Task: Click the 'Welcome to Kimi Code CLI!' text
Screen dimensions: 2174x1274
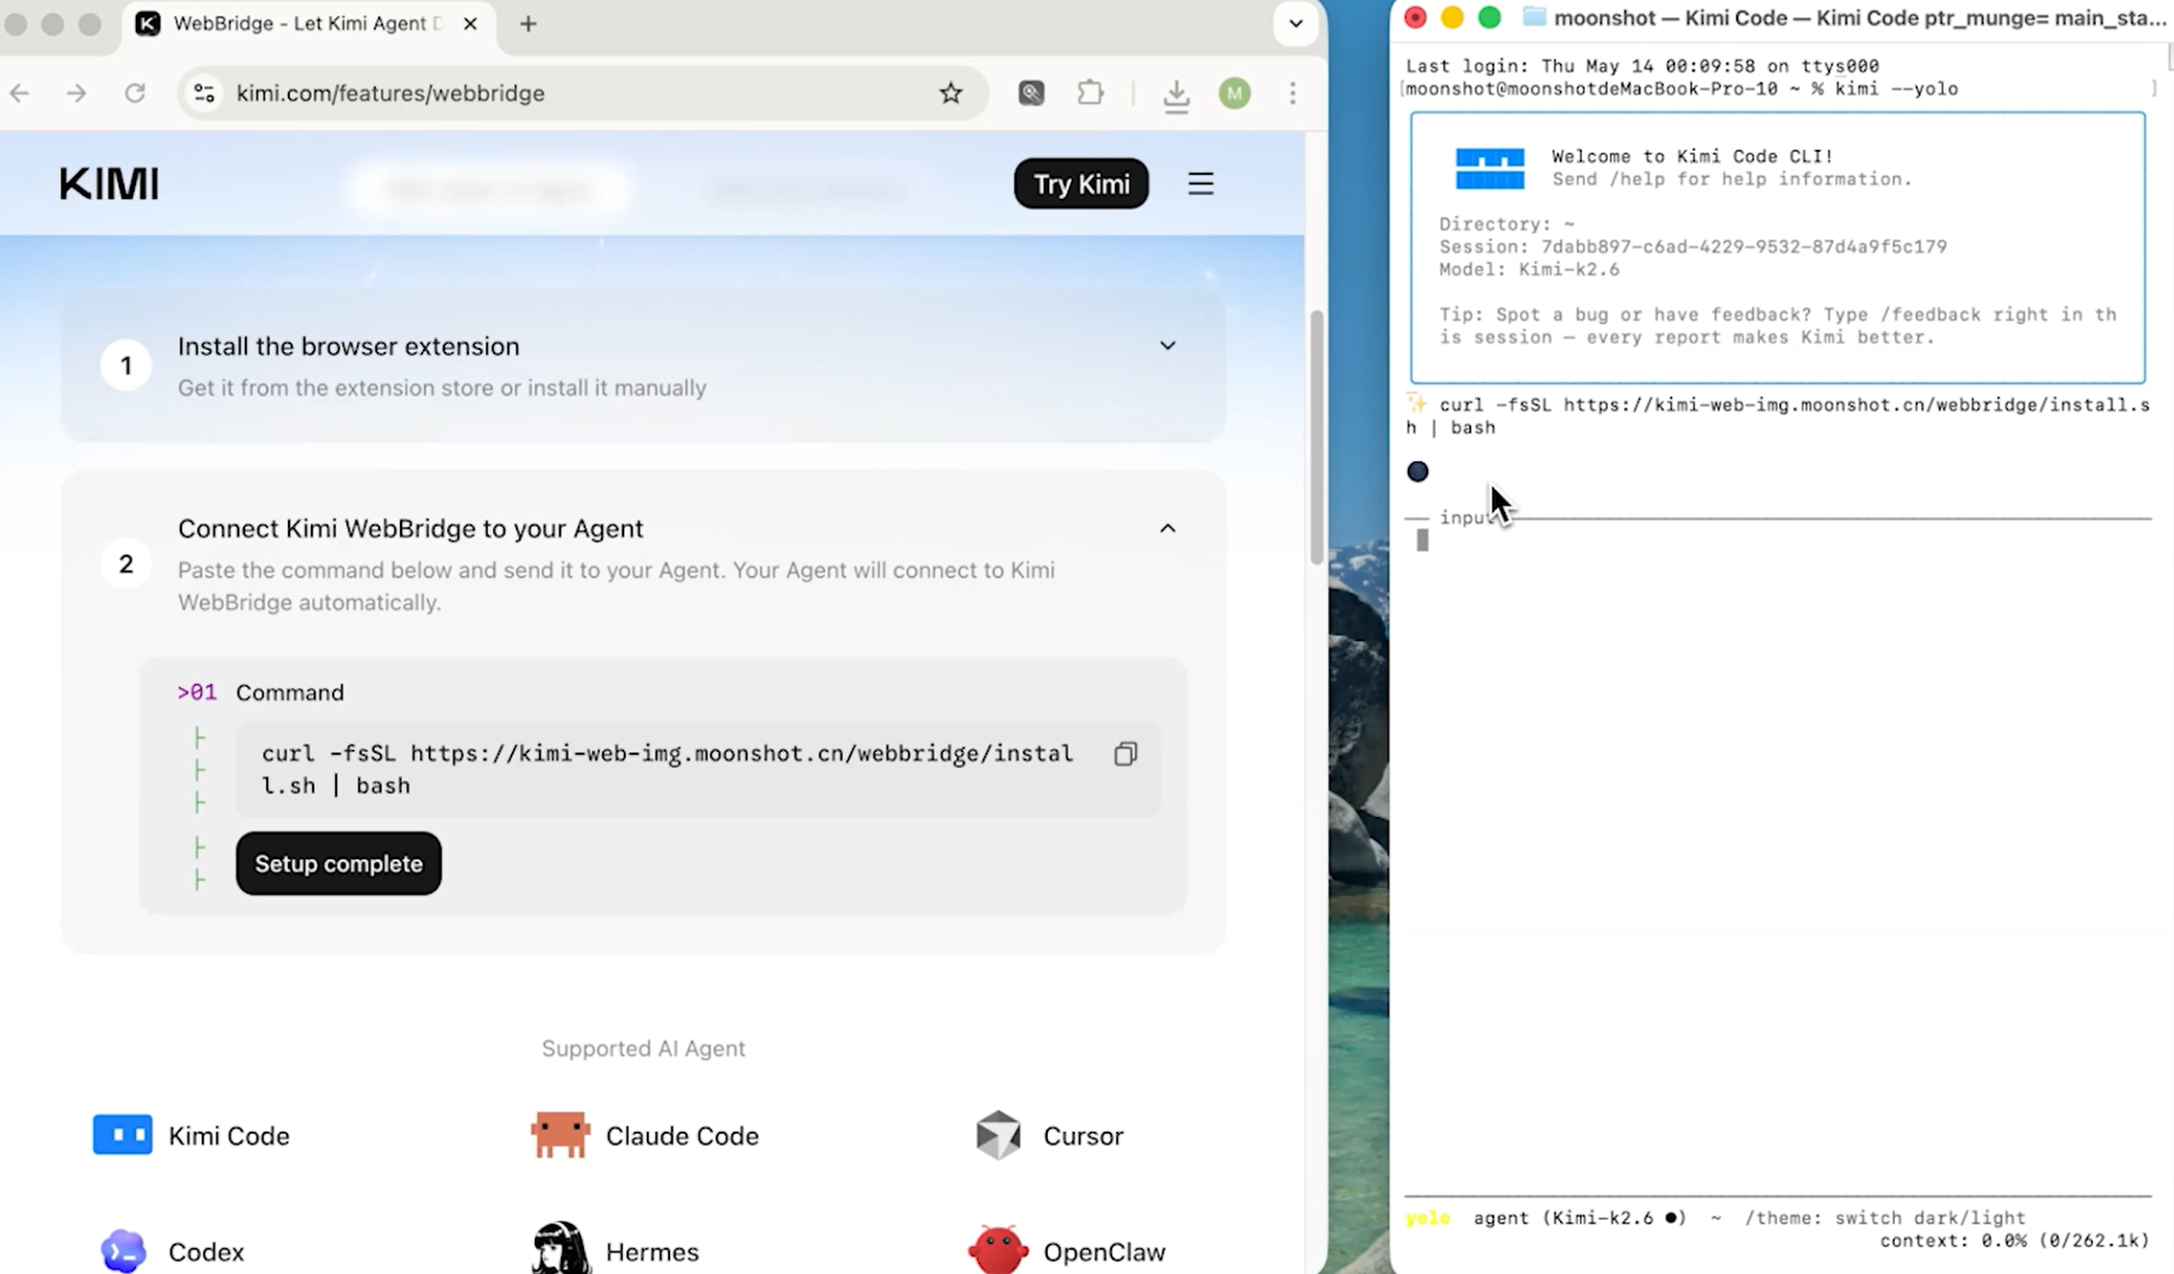Action: [x=1692, y=156]
